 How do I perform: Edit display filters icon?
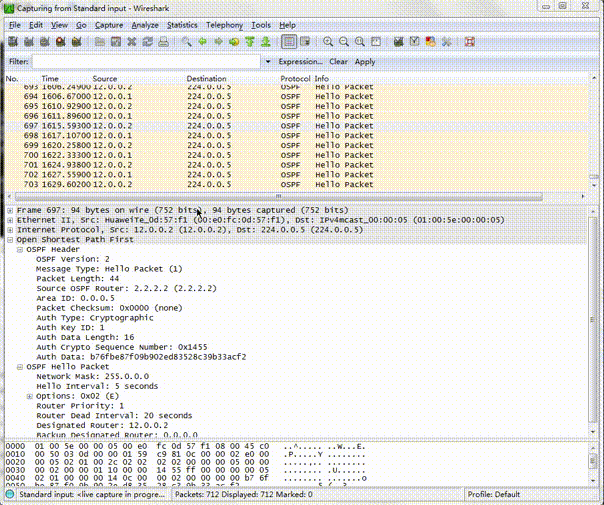[x=414, y=42]
